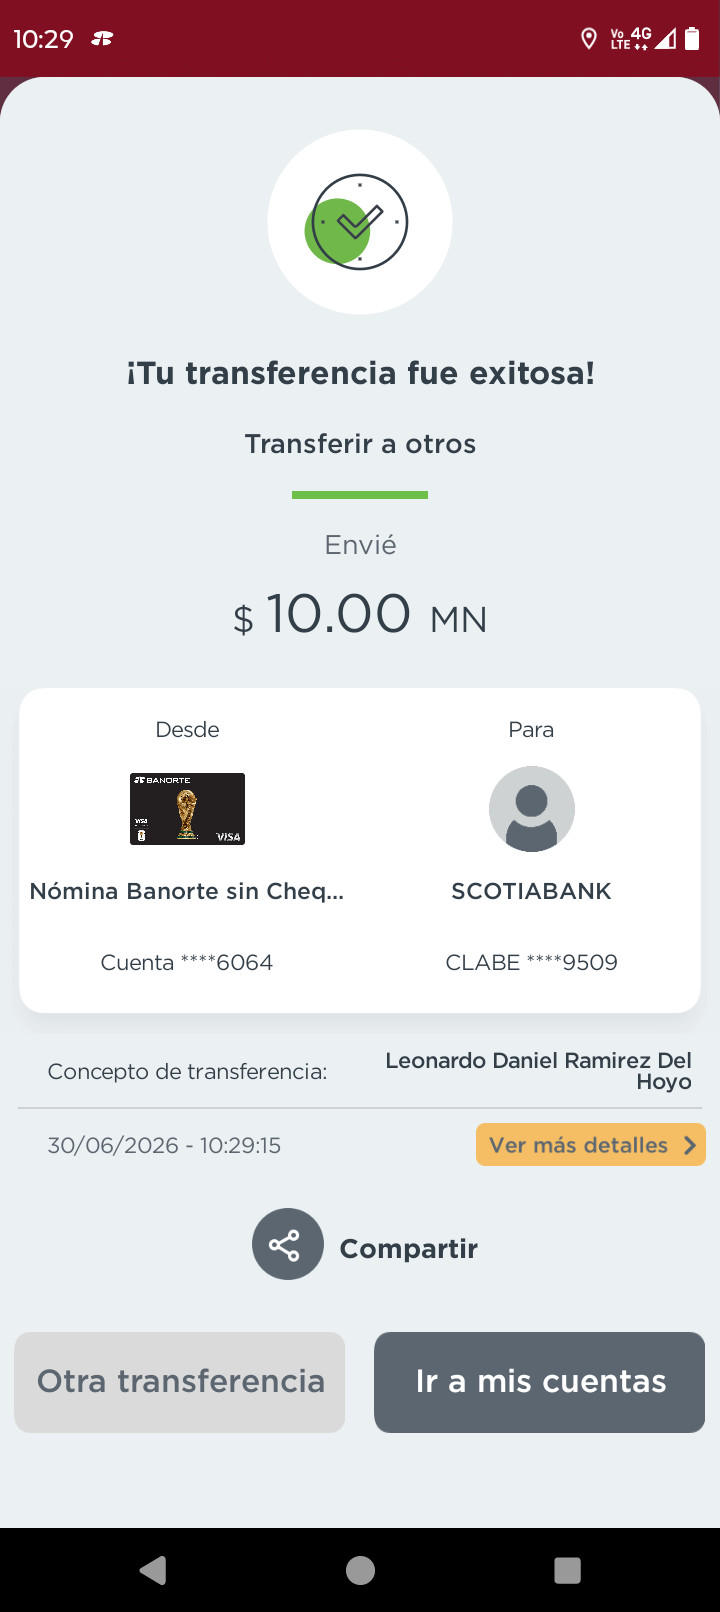Viewport: 720px width, 1612px height.
Task: Select the Nómina Banorte sin Cheq account name
Action: (x=187, y=891)
